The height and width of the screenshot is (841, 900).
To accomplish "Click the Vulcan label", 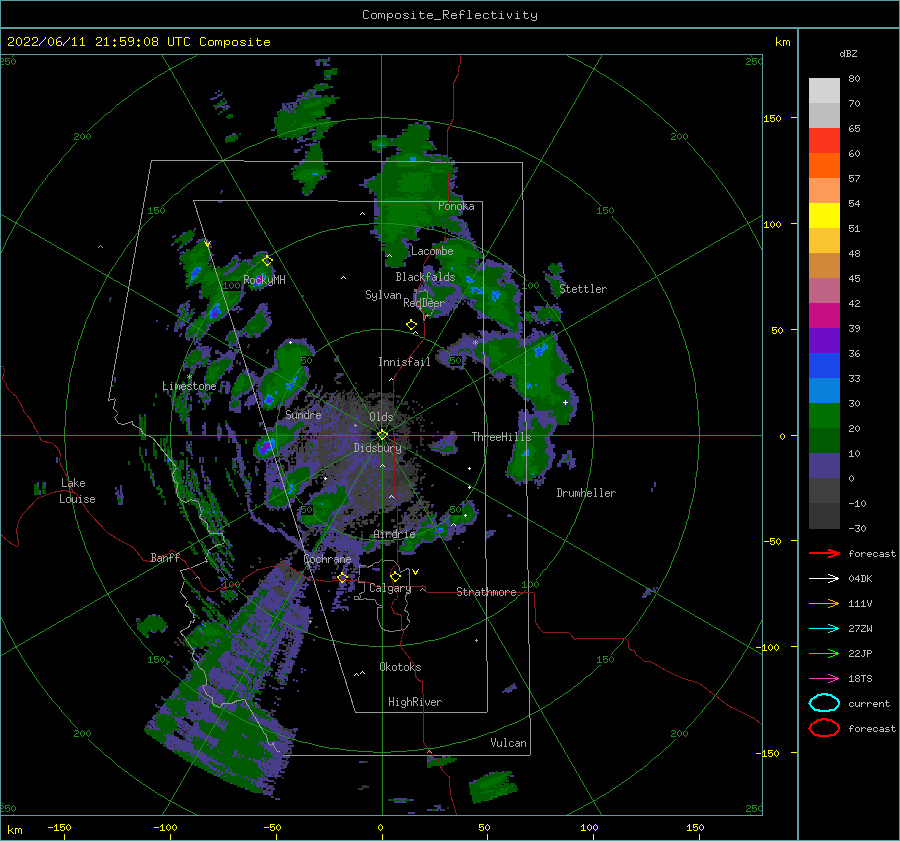I will pos(509,743).
